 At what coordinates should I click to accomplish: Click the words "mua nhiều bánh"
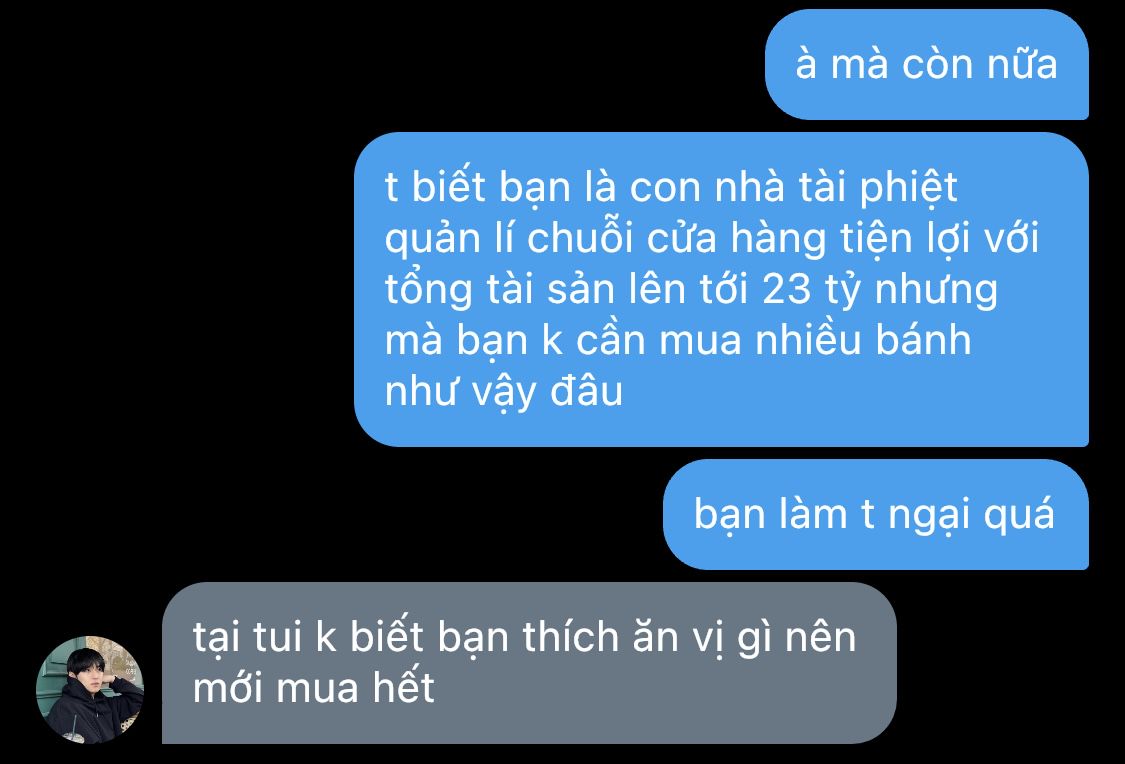[x=815, y=341]
